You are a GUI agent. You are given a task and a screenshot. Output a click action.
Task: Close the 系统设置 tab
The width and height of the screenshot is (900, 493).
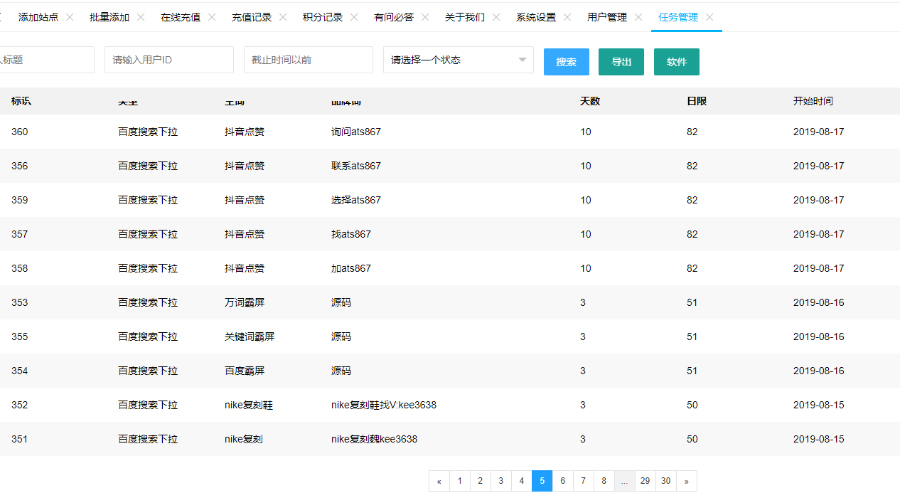[x=568, y=17]
